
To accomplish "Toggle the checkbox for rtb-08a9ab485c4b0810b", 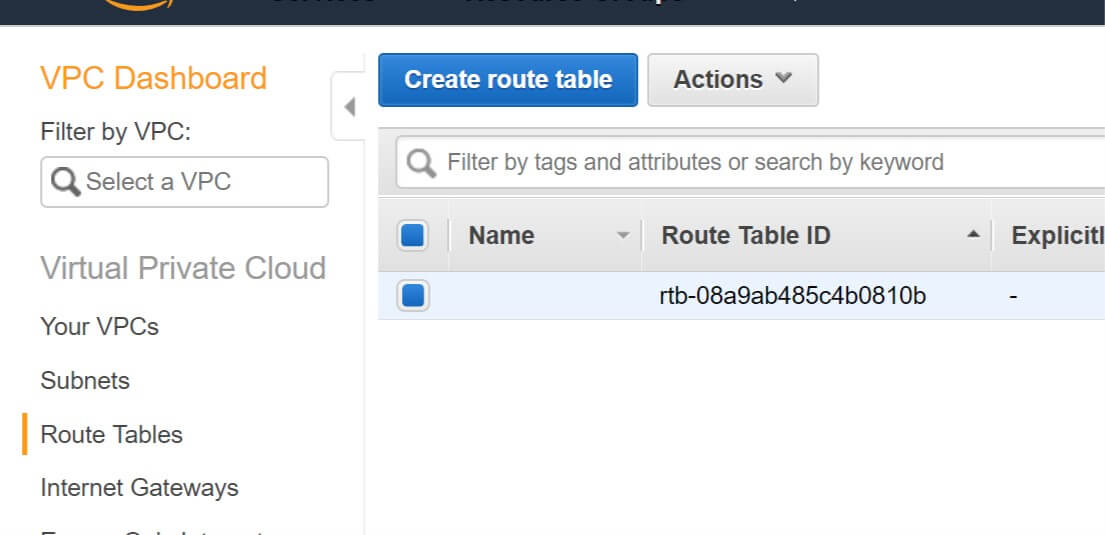I will tap(412, 295).
